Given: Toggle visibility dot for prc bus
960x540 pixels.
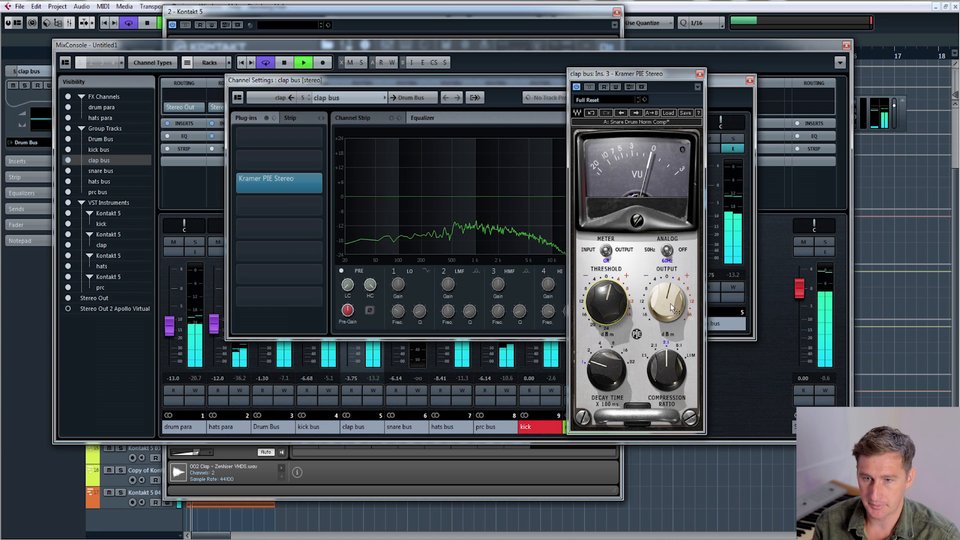Looking at the screenshot, I should tap(68, 192).
